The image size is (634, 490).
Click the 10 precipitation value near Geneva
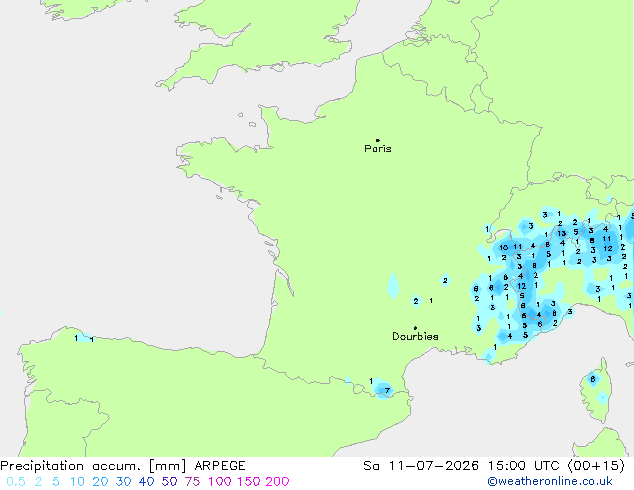[503, 247]
